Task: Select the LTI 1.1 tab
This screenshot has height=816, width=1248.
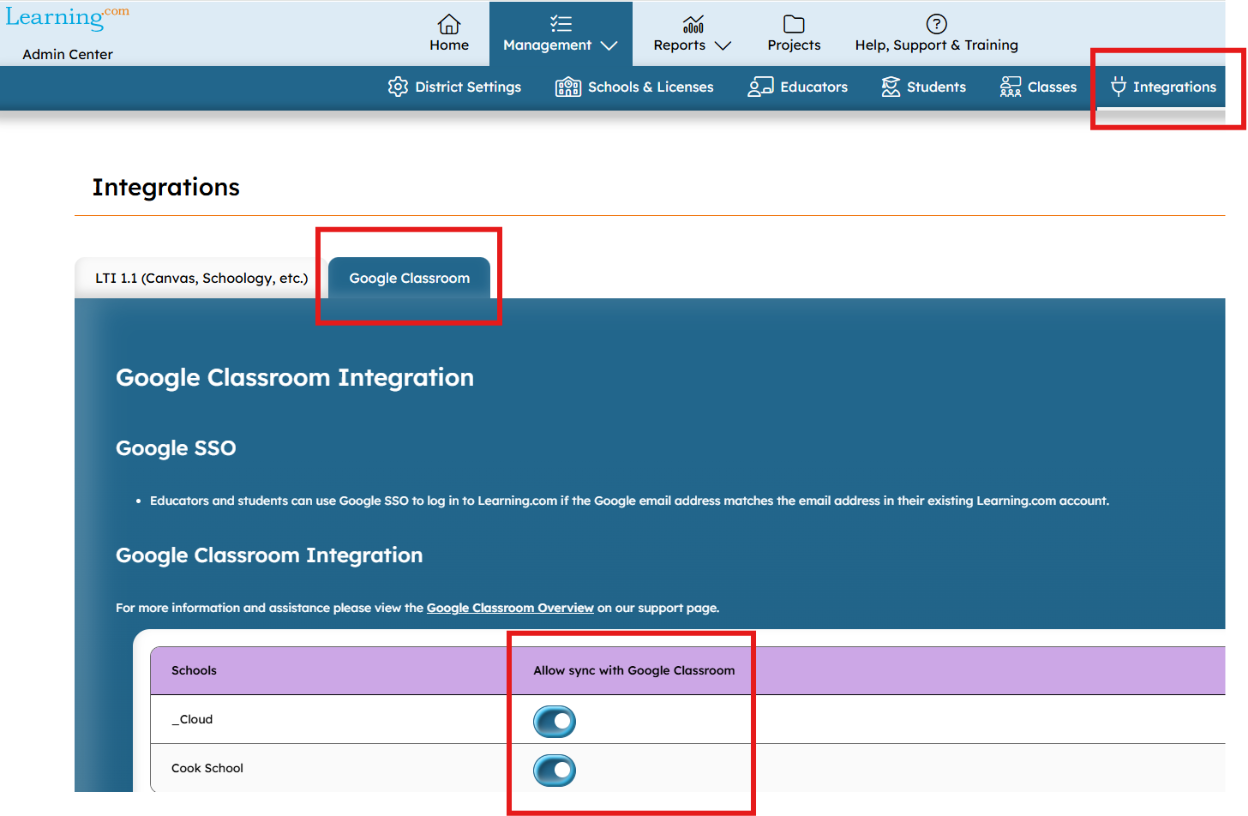Action: pos(202,278)
